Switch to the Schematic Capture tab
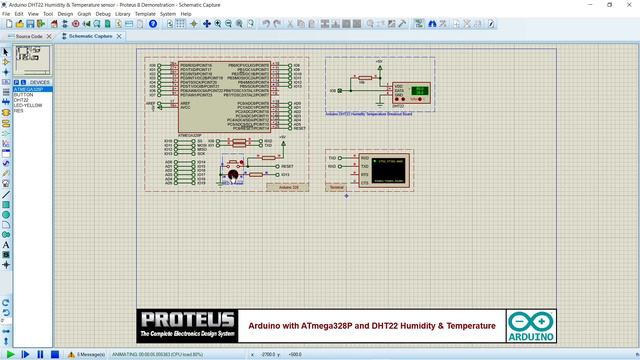This screenshot has height=360, width=640. (90, 36)
